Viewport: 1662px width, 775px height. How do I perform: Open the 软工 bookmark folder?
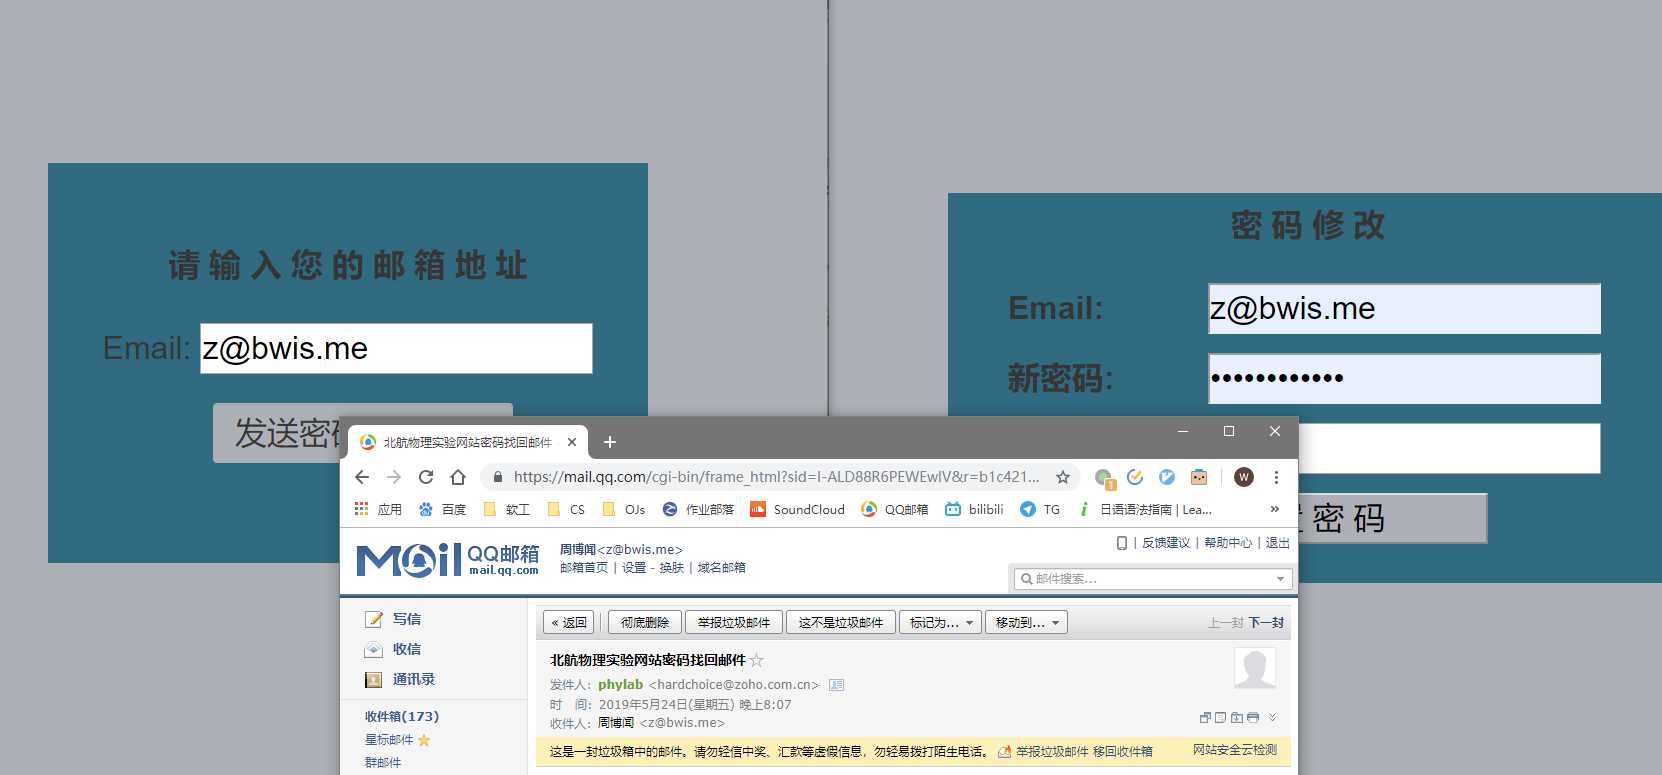(x=507, y=509)
